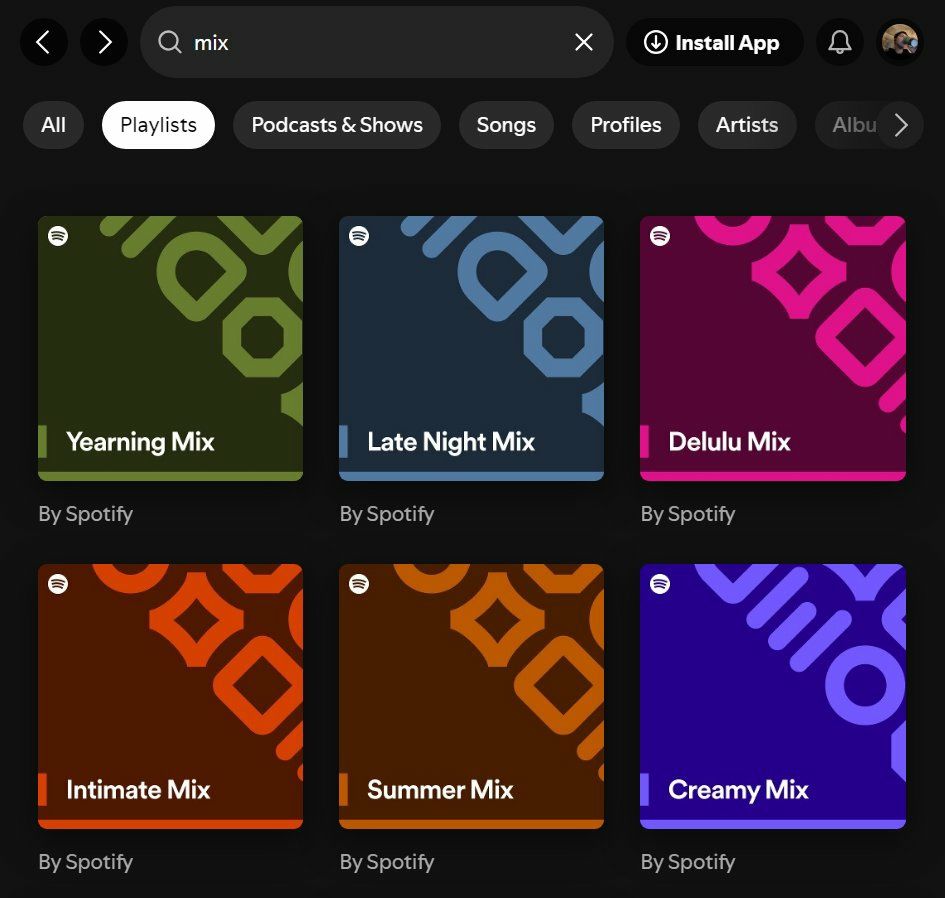The width and height of the screenshot is (945, 898).
Task: Click in the search box containing 'mix'
Action: 377,42
